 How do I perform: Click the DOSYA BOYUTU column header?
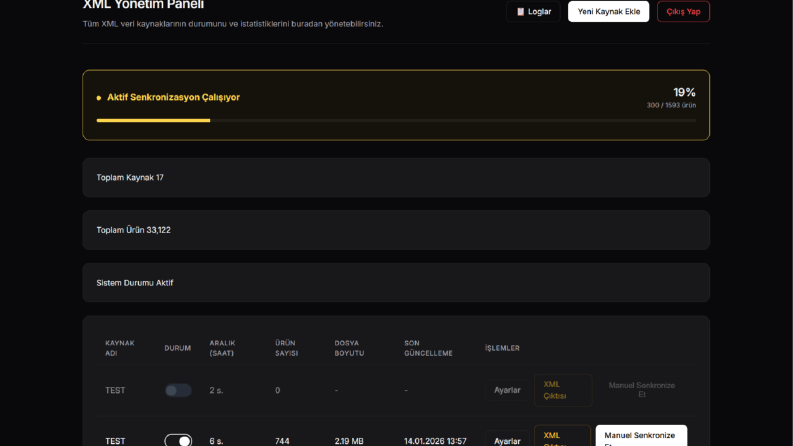[x=349, y=348]
